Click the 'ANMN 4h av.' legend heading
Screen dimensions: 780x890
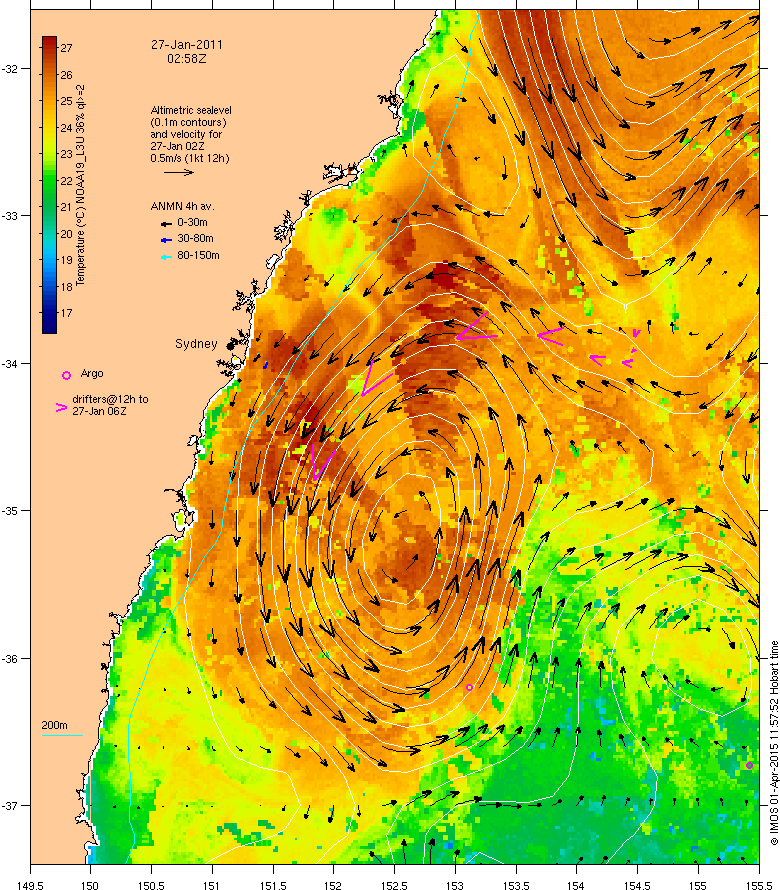pyautogui.click(x=182, y=206)
